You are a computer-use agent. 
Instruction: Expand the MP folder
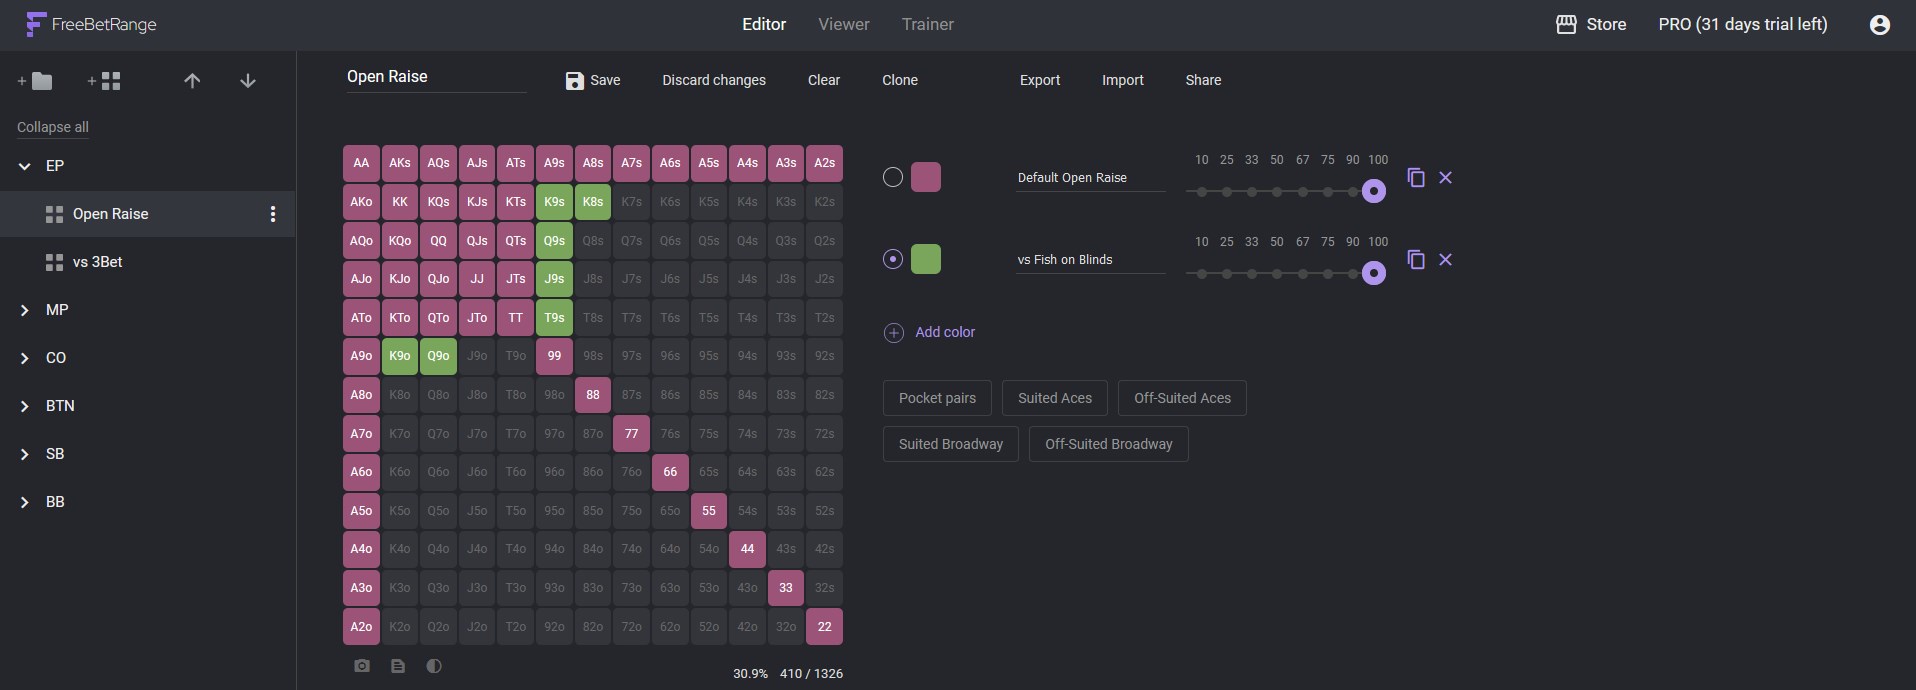pyautogui.click(x=25, y=310)
